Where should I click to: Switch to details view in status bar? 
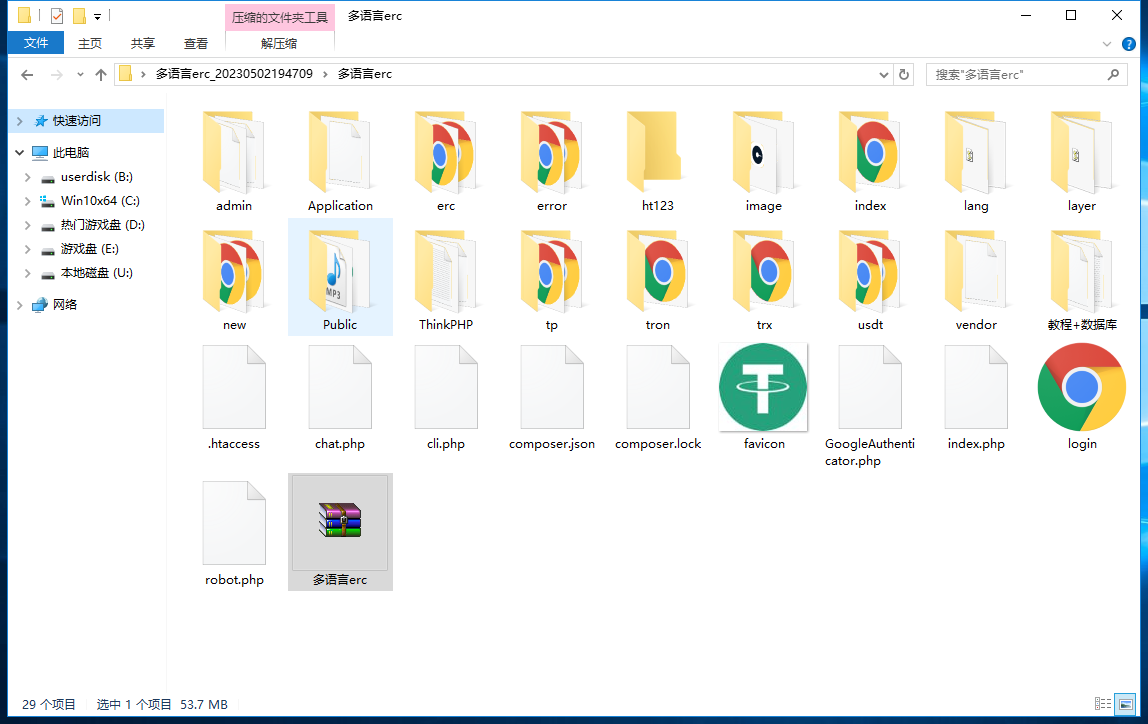click(1103, 704)
